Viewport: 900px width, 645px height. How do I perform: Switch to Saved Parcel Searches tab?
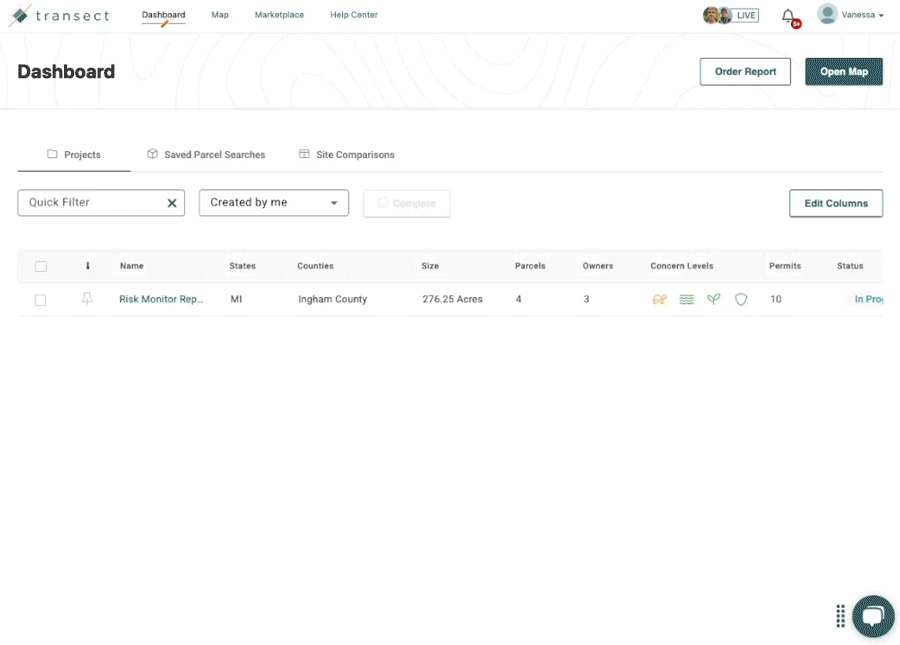pos(206,155)
